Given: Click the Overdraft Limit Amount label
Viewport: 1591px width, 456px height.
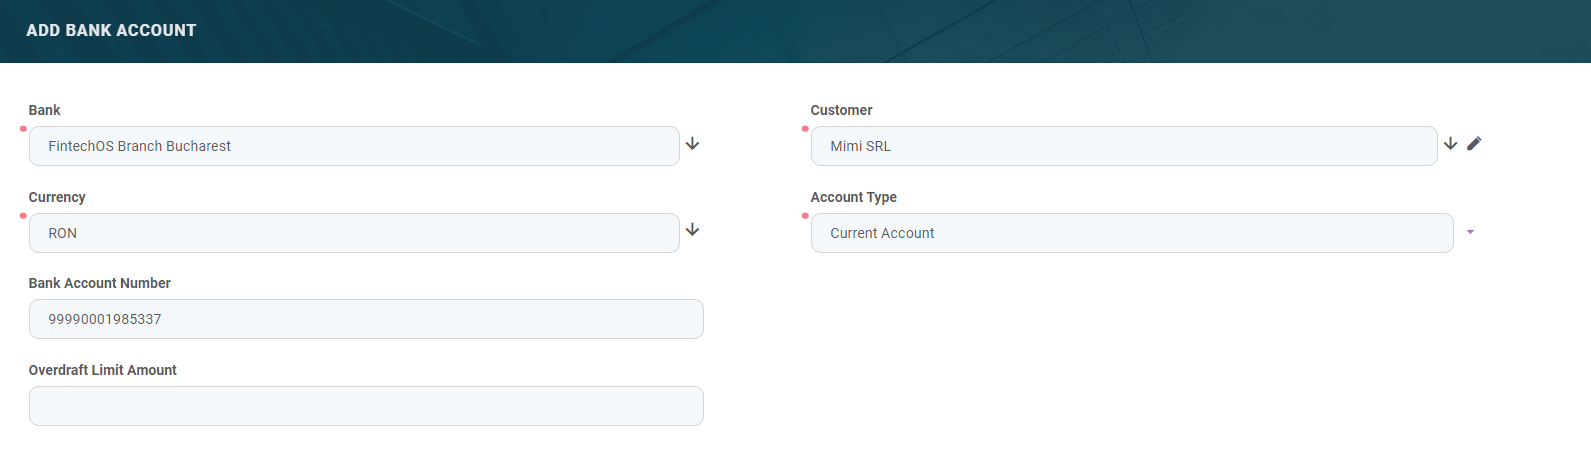Looking at the screenshot, I should click(103, 370).
